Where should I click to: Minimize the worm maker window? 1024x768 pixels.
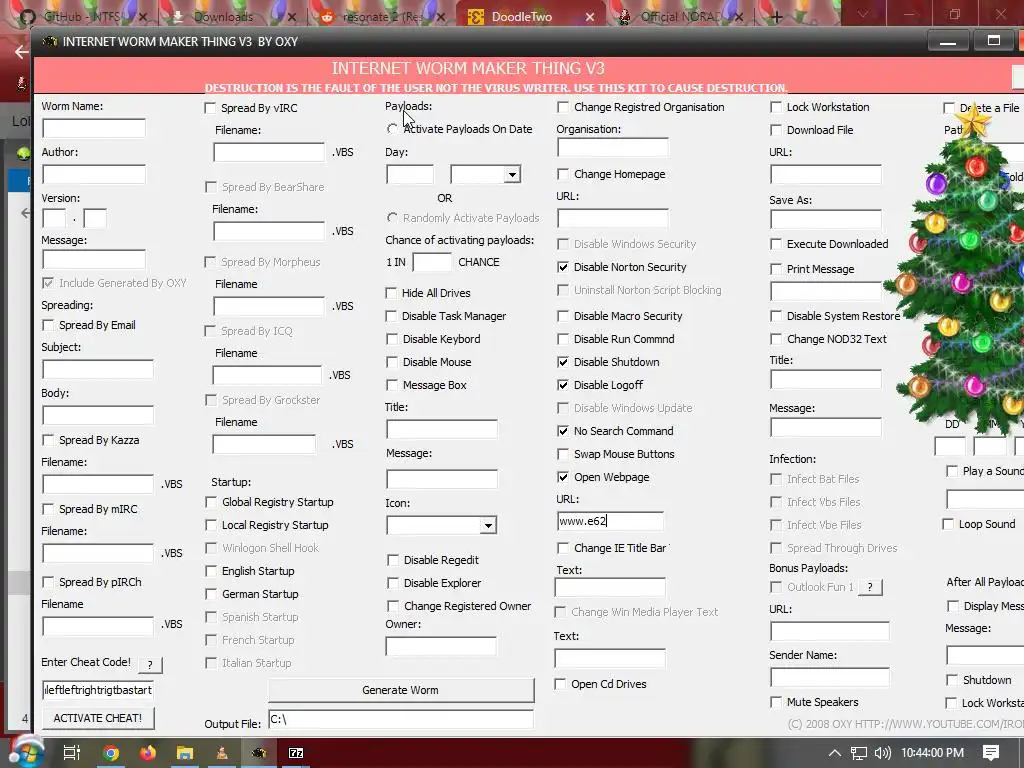coord(948,42)
